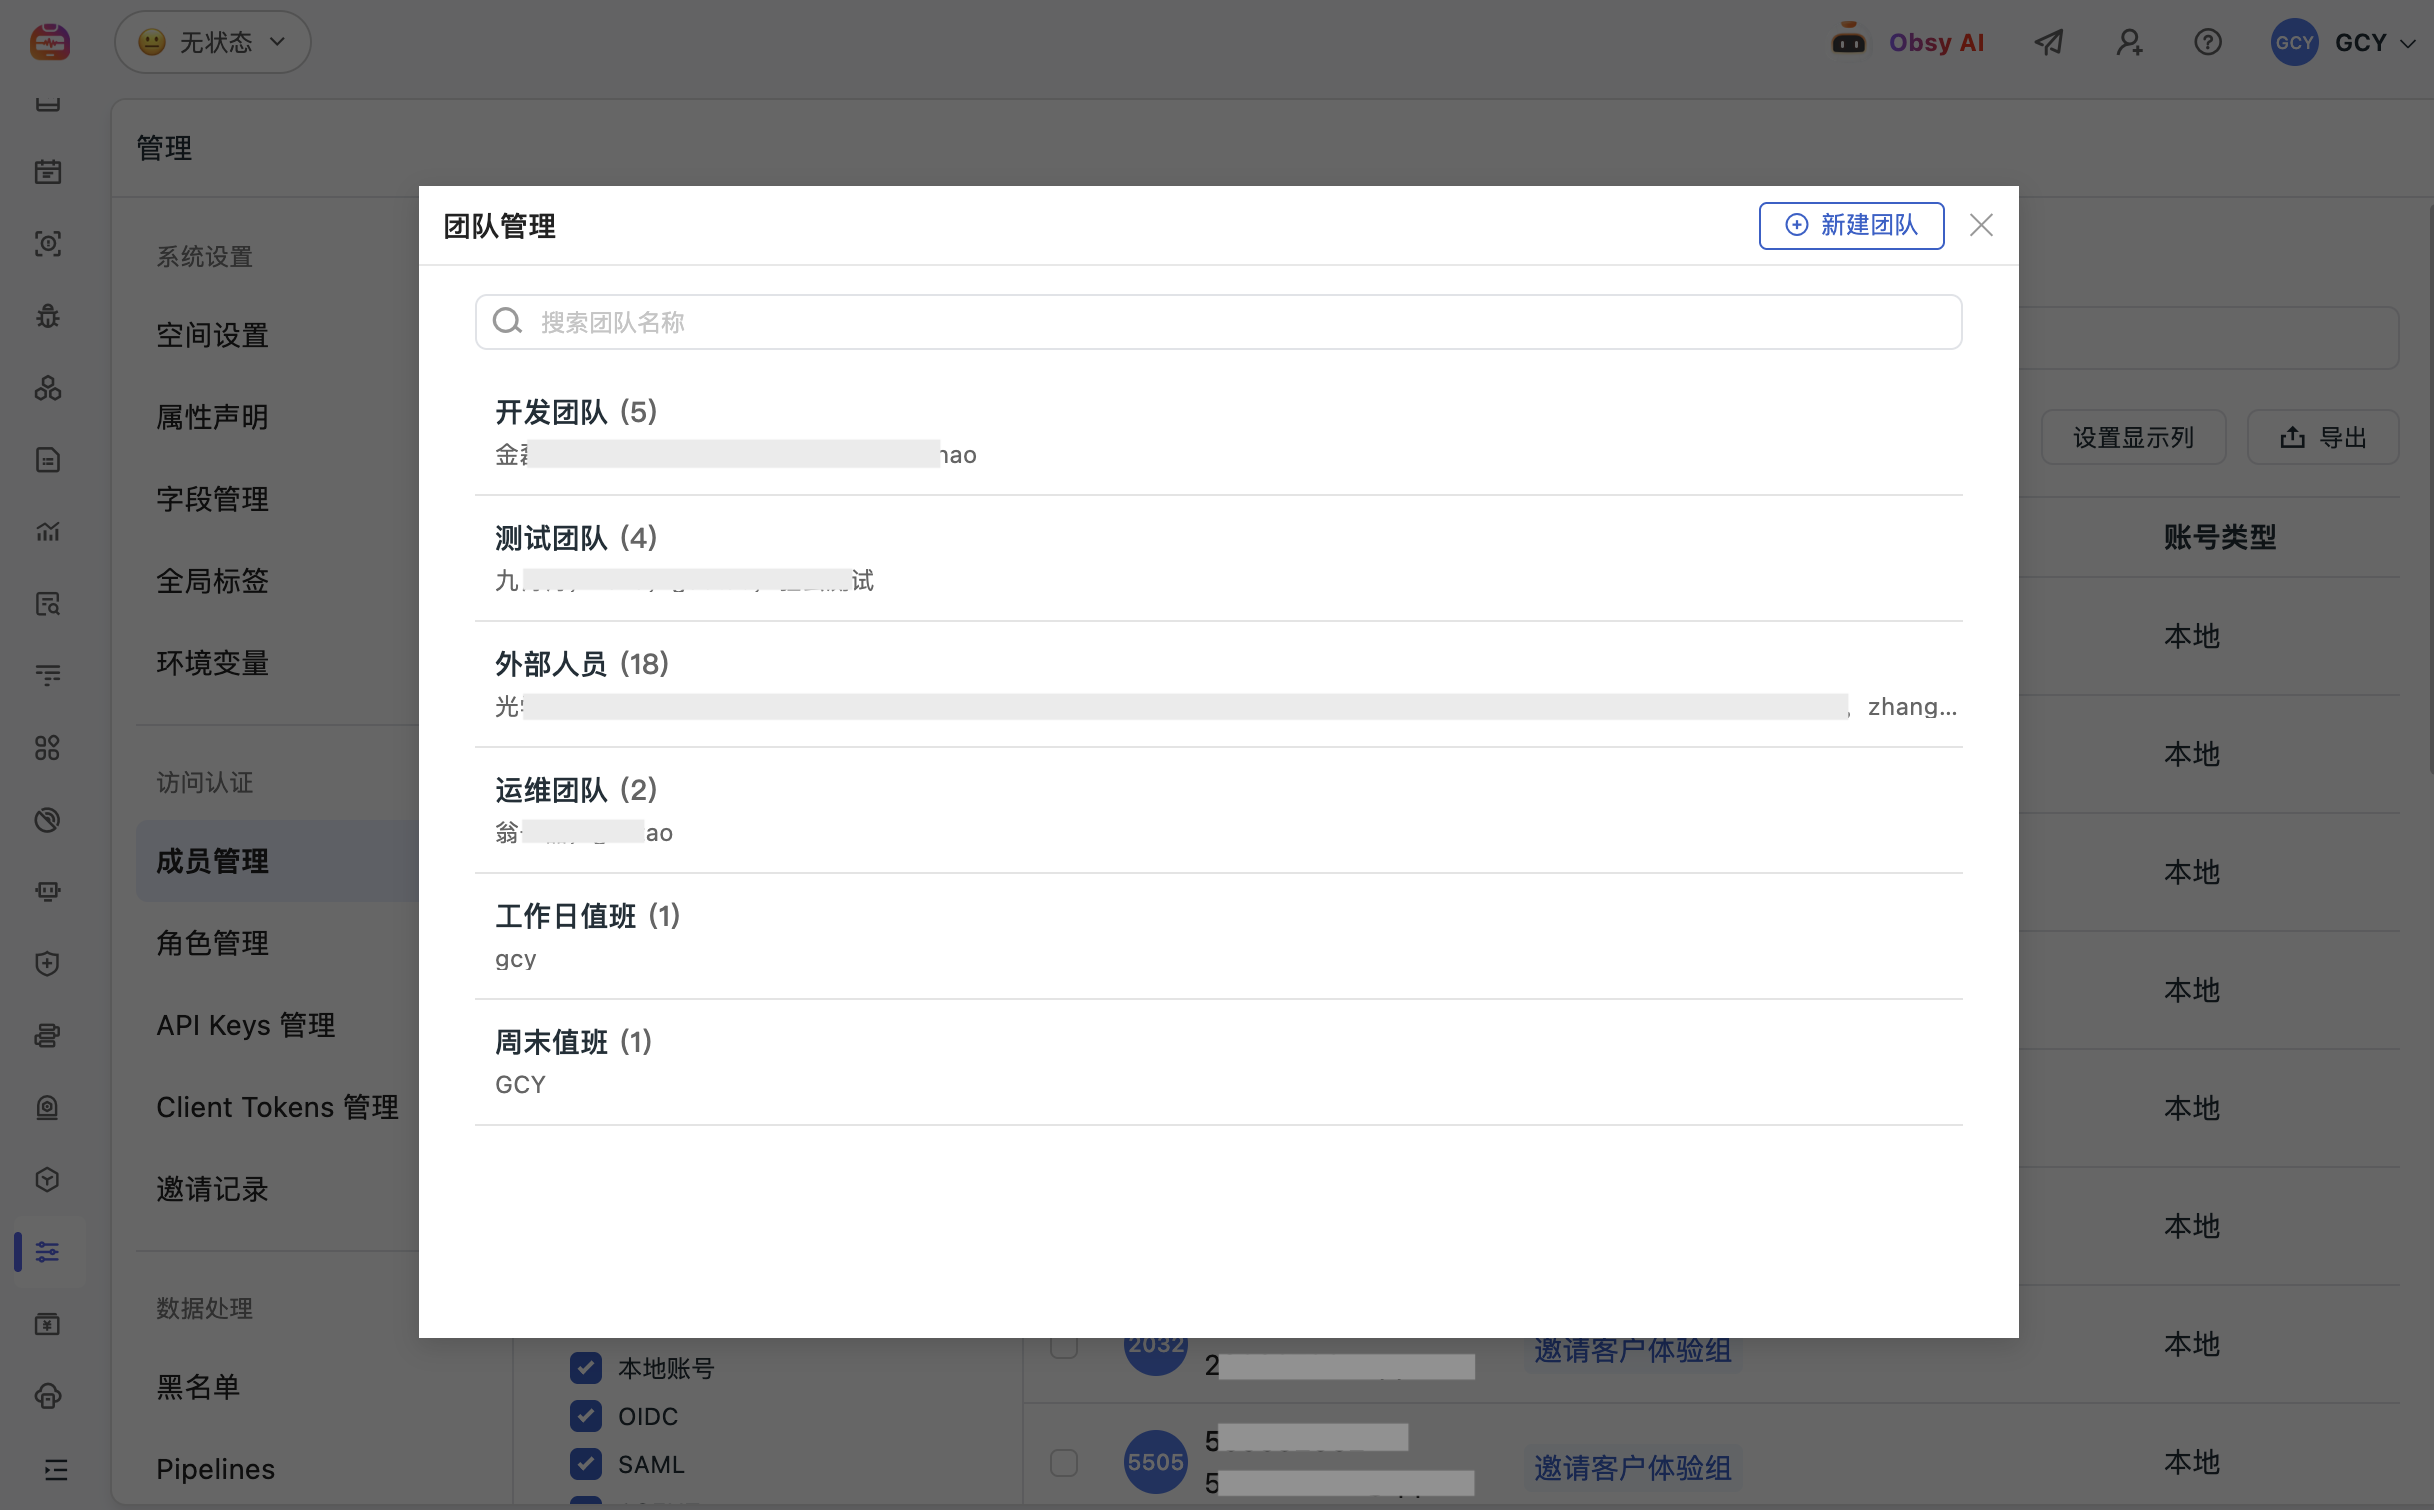Open the document list icon in the sidebar
2434x1510 pixels.
48,460
